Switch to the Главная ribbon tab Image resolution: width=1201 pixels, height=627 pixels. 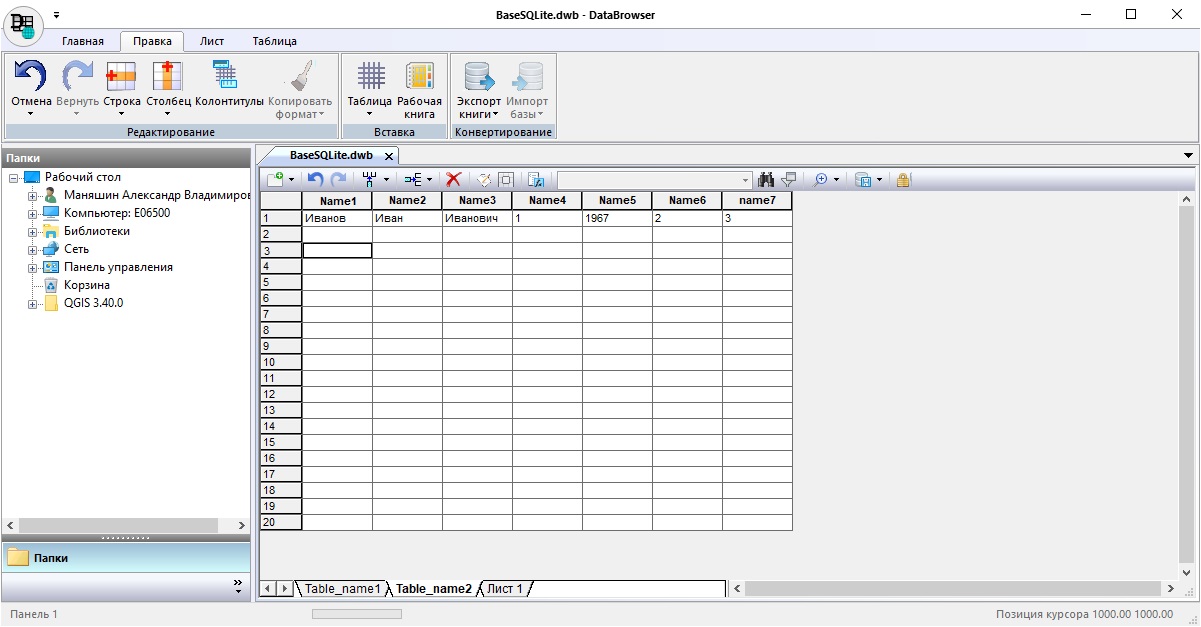click(82, 41)
